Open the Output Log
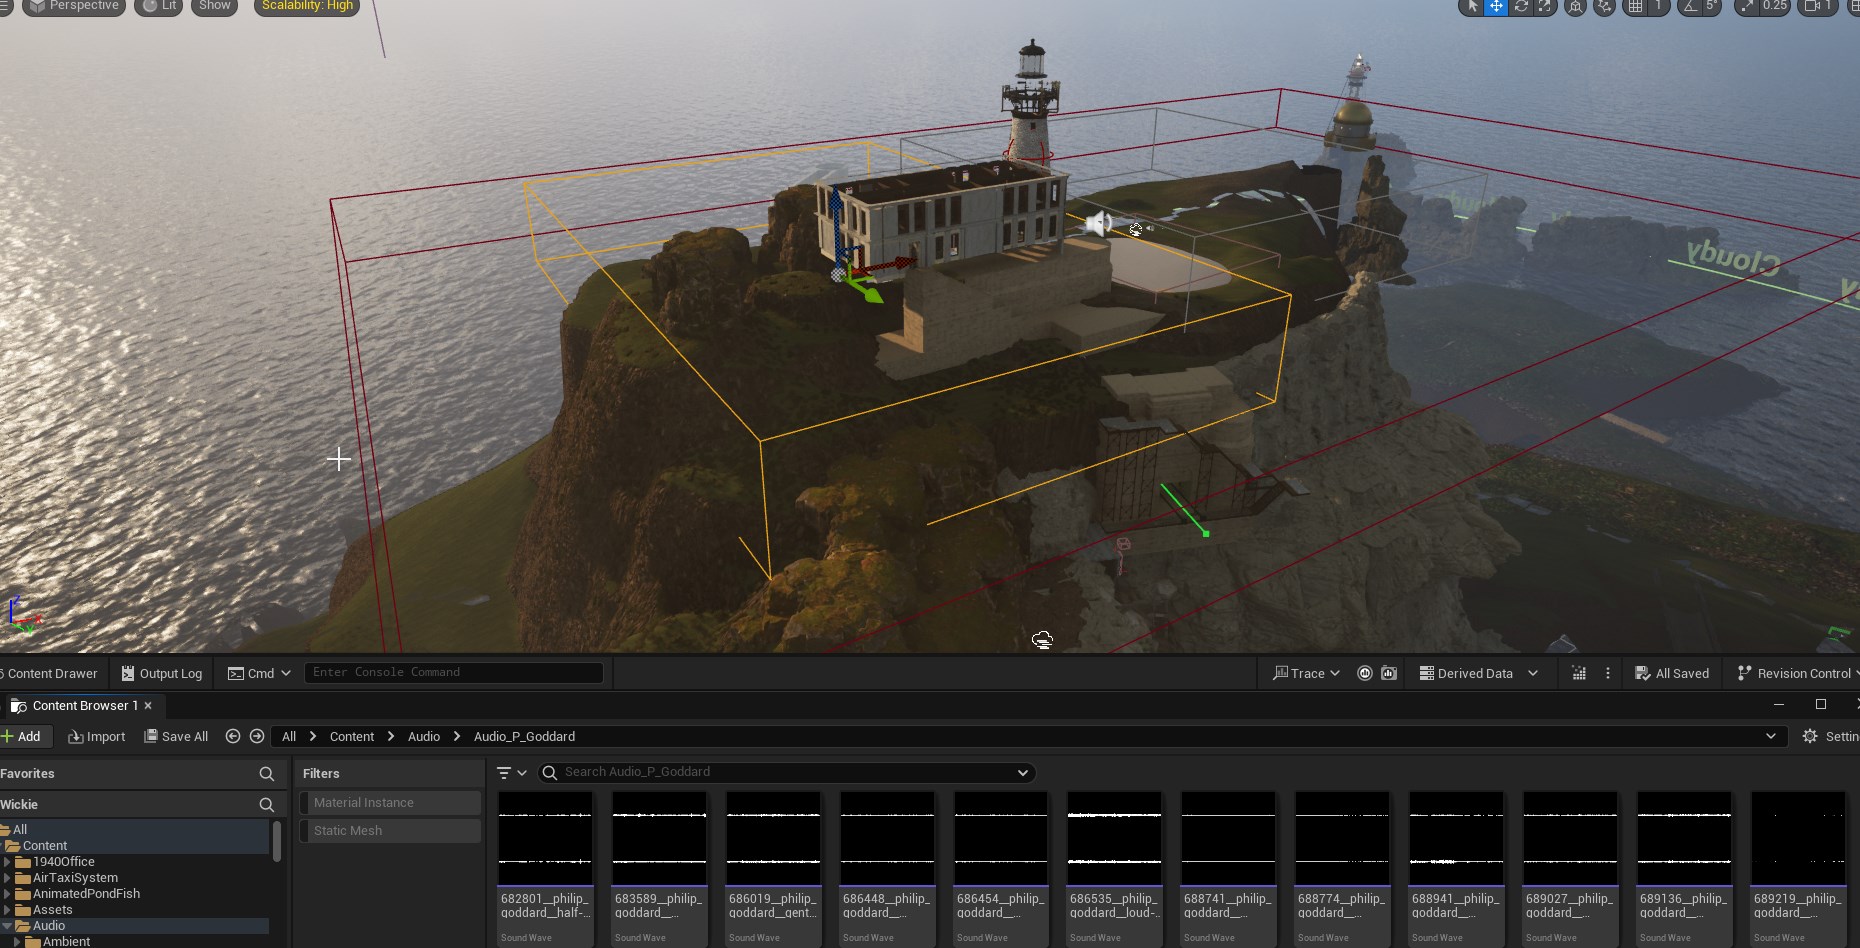Image resolution: width=1860 pixels, height=948 pixels. click(x=161, y=673)
